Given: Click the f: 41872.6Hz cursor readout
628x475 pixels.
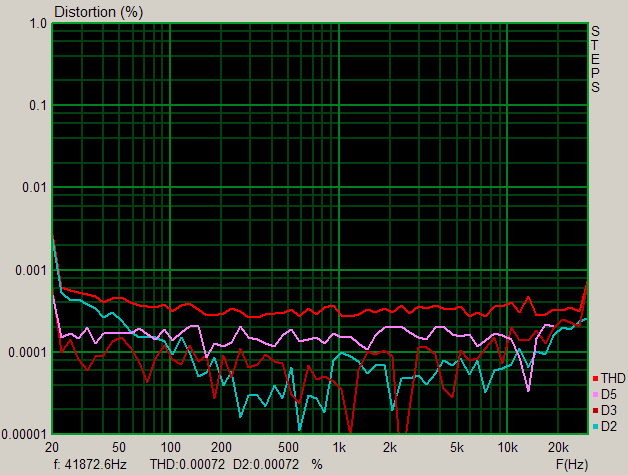Looking at the screenshot, I should [89, 464].
